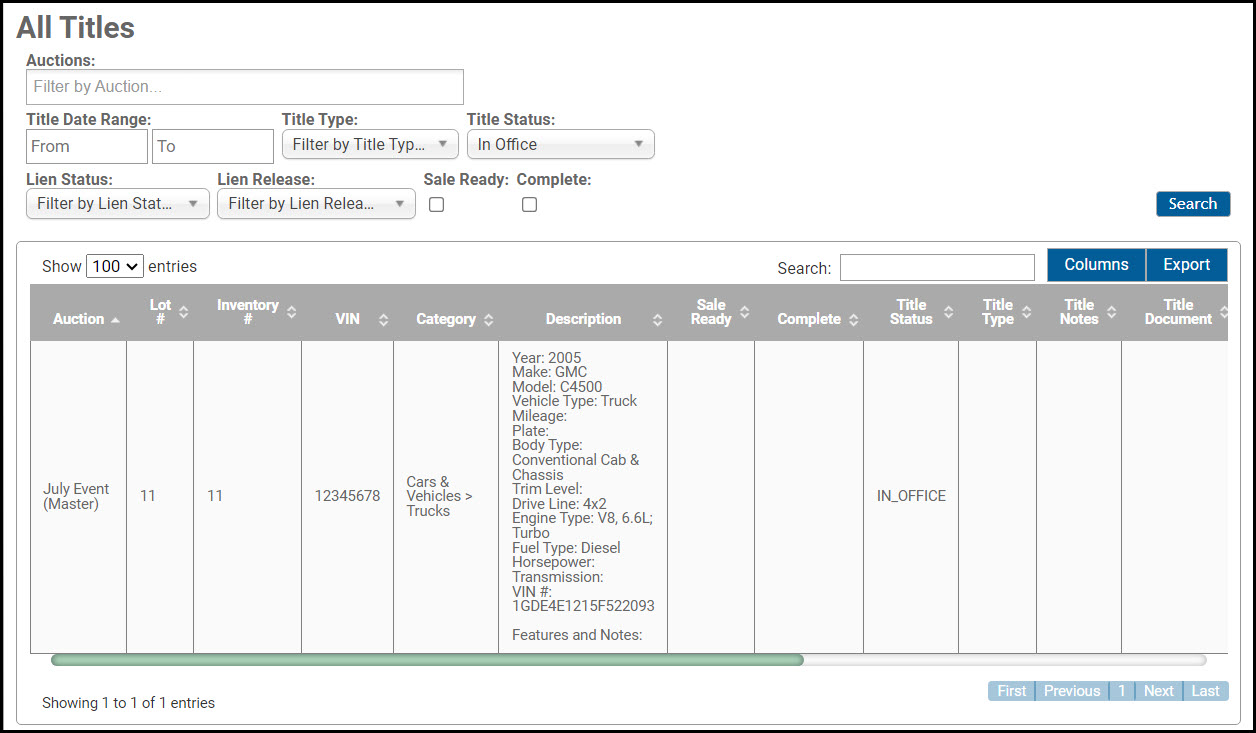
Task: Click the Title Status column sort arrows
Action: coord(947,312)
